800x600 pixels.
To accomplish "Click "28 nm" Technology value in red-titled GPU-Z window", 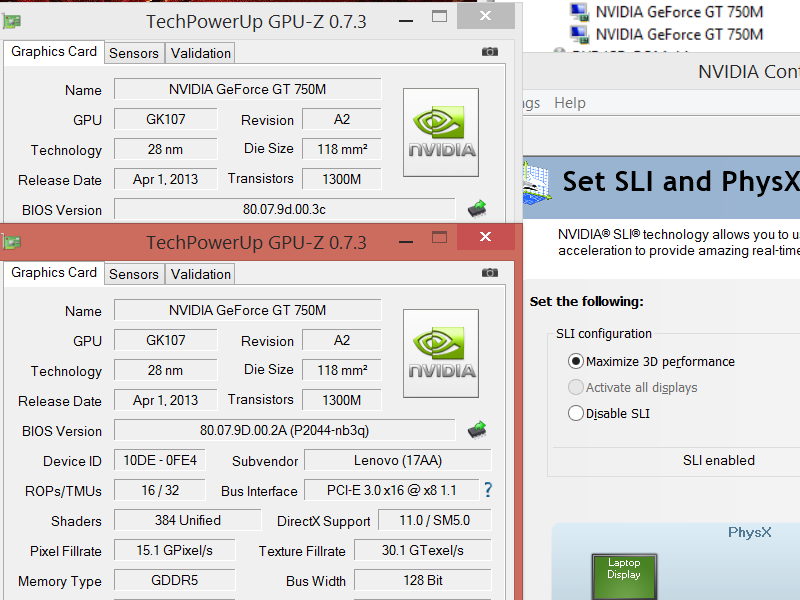I will [x=166, y=370].
